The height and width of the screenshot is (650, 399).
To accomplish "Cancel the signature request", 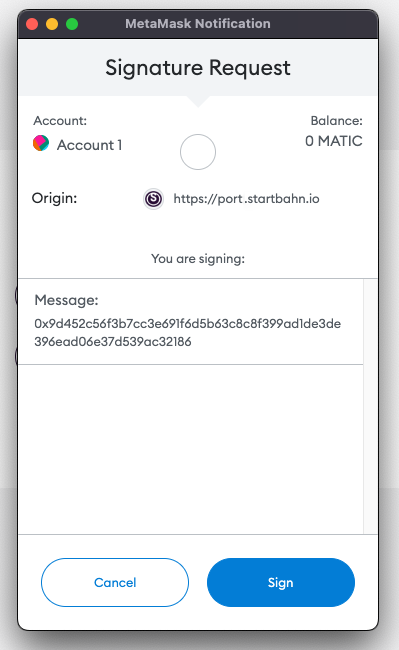I will [115, 582].
